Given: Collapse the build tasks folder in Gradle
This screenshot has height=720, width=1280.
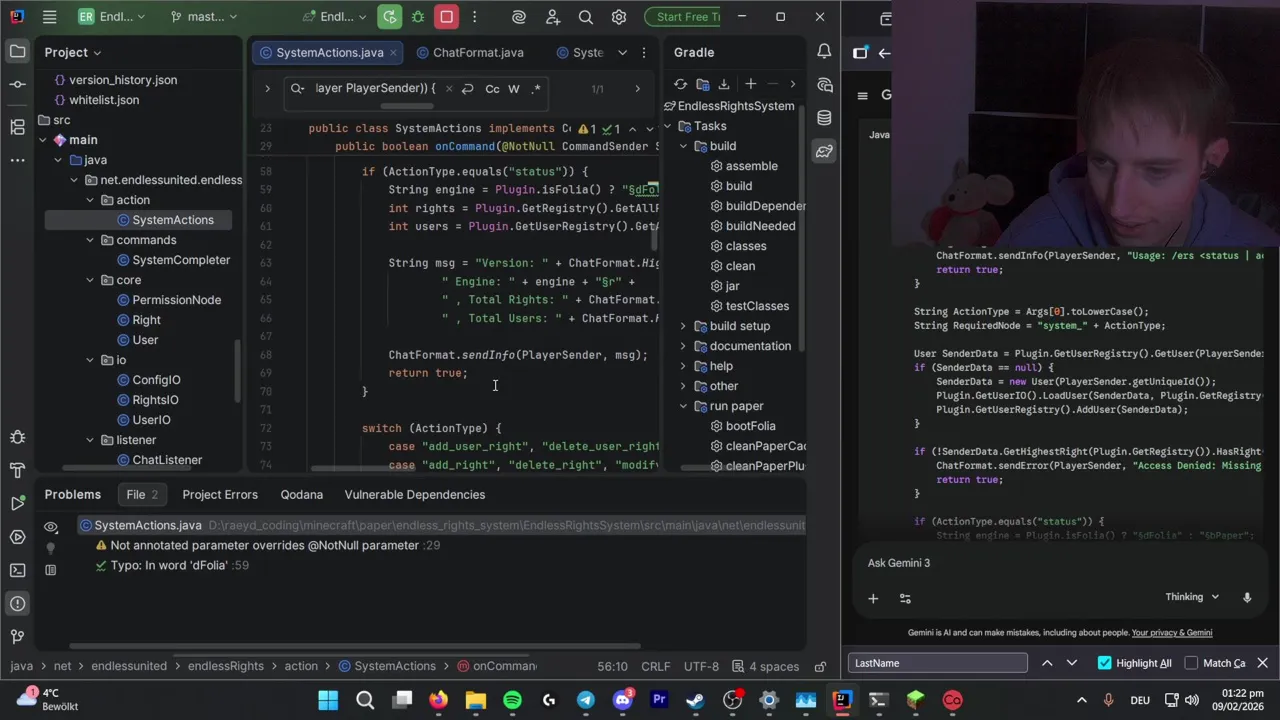Looking at the screenshot, I should [684, 146].
